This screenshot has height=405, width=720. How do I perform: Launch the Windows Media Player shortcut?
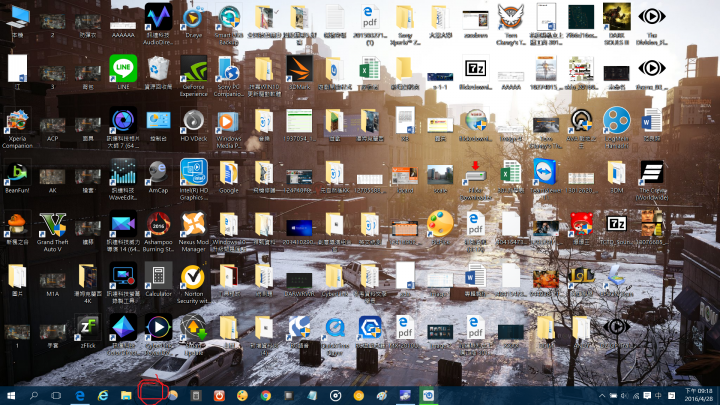click(228, 129)
